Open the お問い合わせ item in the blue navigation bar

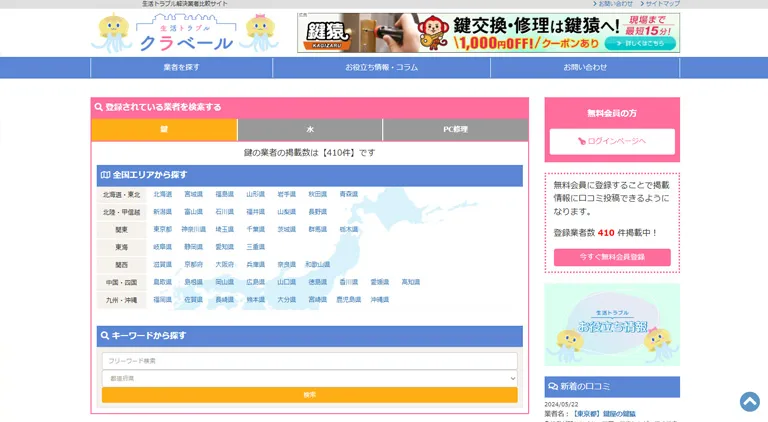tap(585, 68)
